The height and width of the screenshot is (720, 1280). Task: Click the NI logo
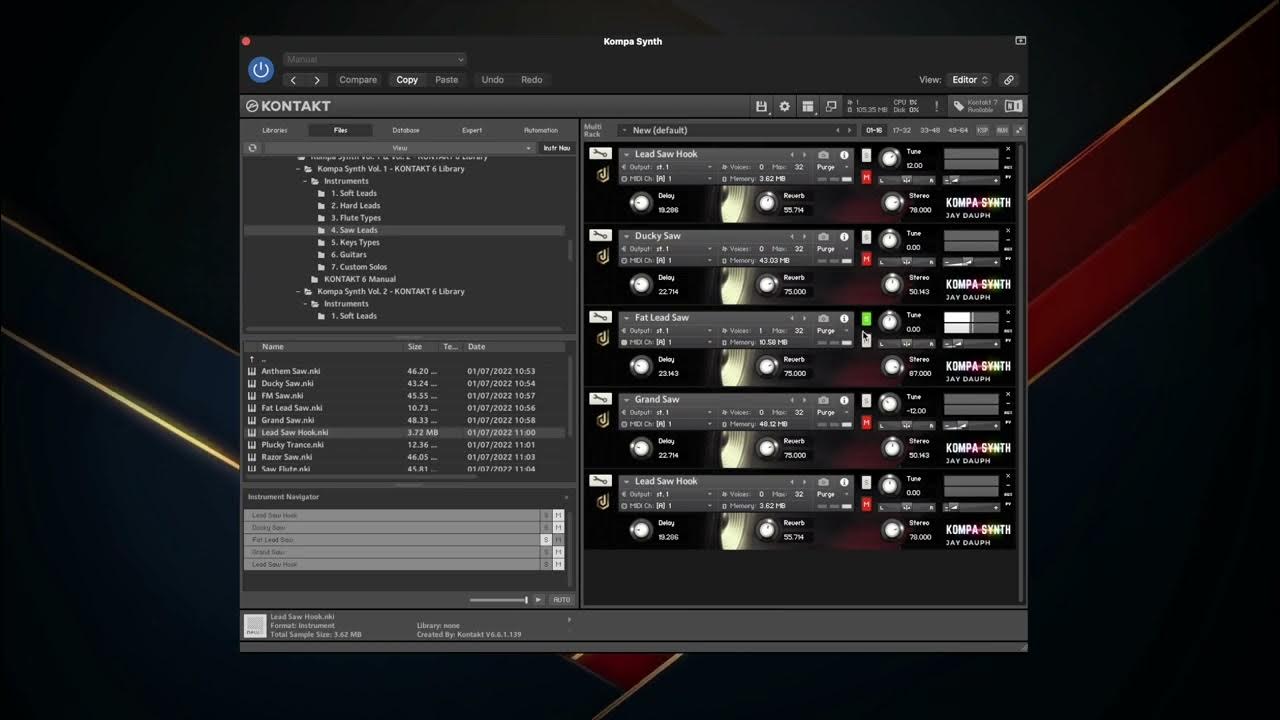tap(1013, 106)
